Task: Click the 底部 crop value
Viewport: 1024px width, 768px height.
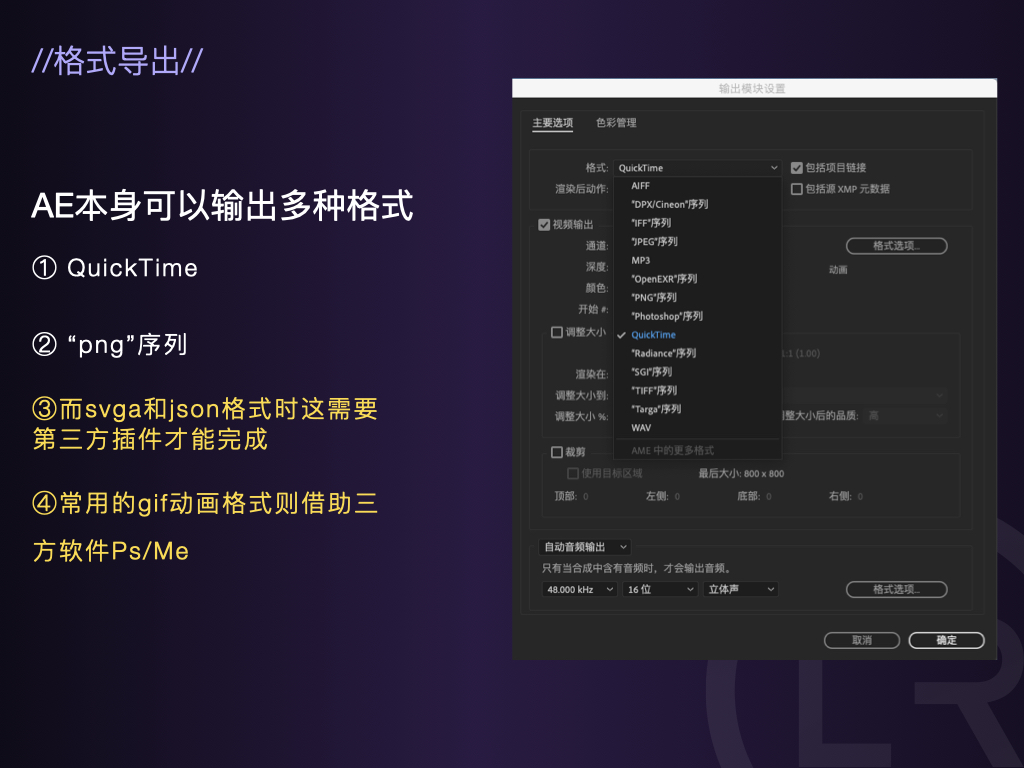Action: tap(769, 496)
